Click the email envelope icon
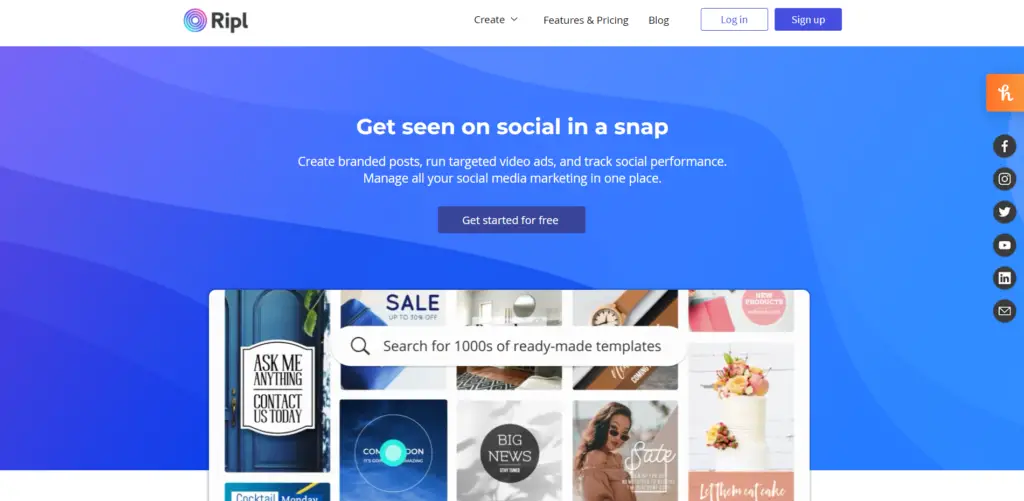The width and height of the screenshot is (1024, 501). click(1004, 311)
